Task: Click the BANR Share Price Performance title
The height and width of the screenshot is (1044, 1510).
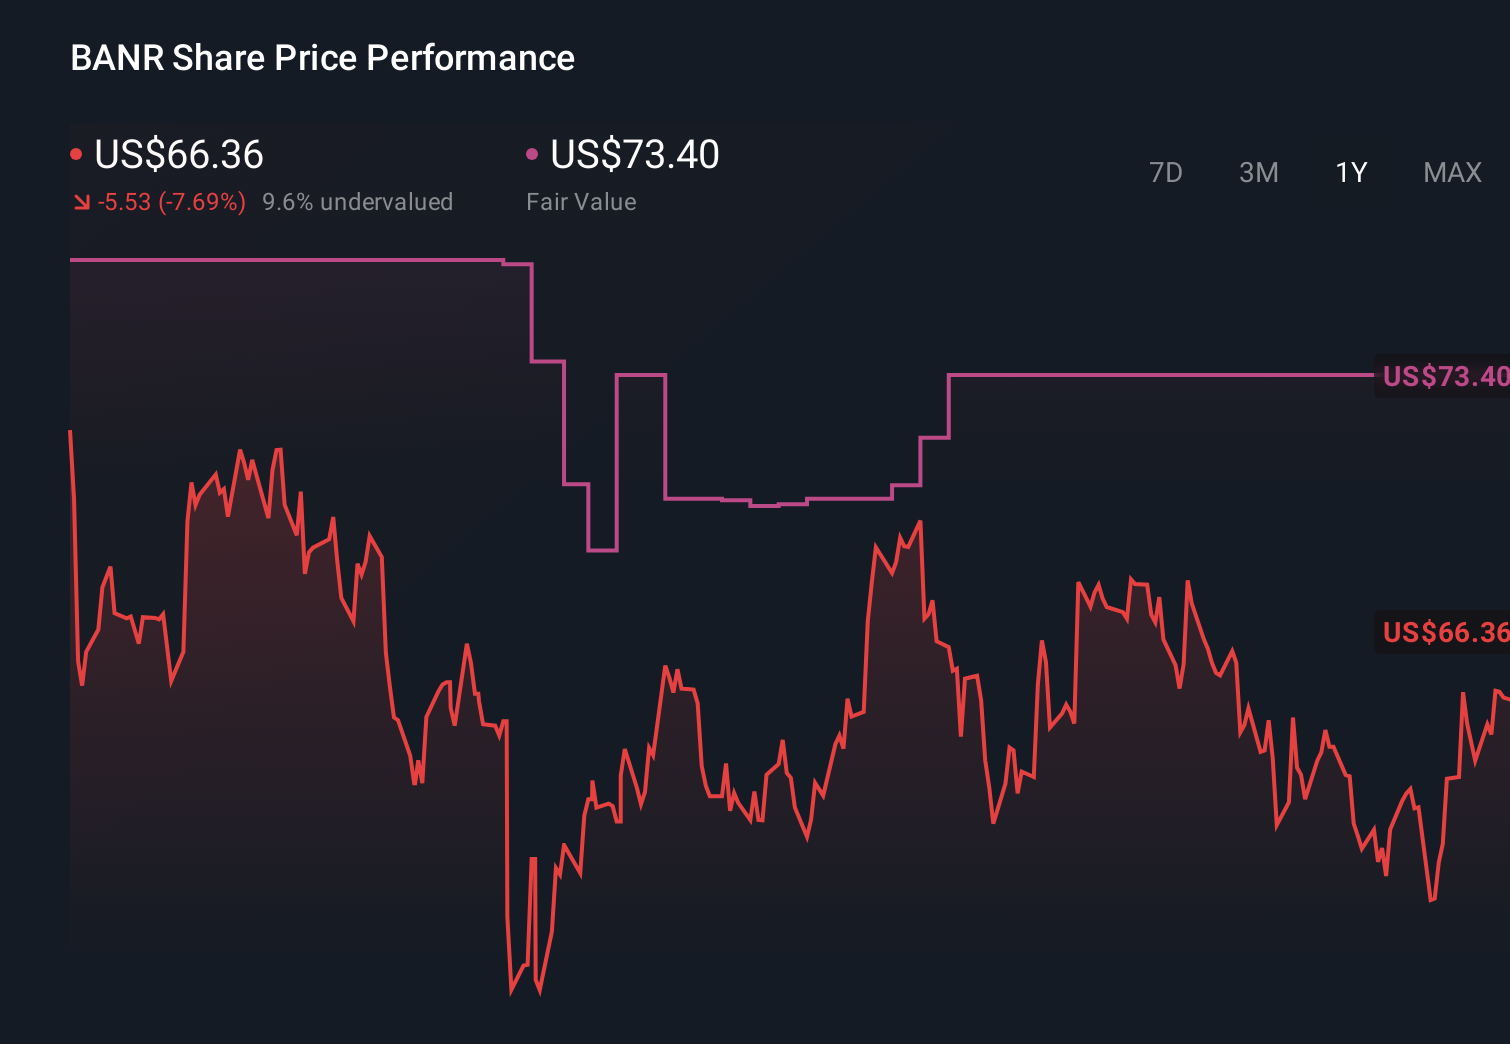Action: pyautogui.click(x=322, y=57)
